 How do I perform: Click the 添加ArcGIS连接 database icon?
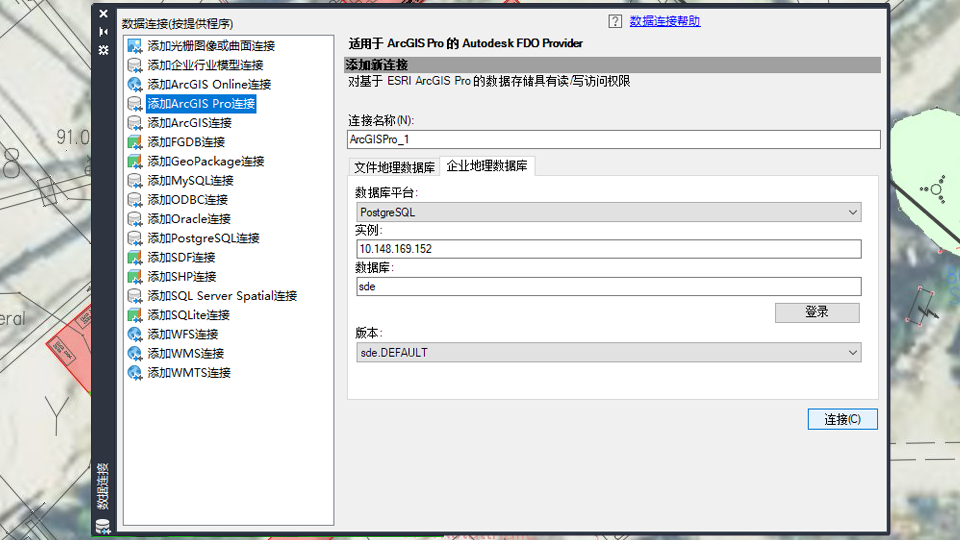pyautogui.click(x=135, y=122)
